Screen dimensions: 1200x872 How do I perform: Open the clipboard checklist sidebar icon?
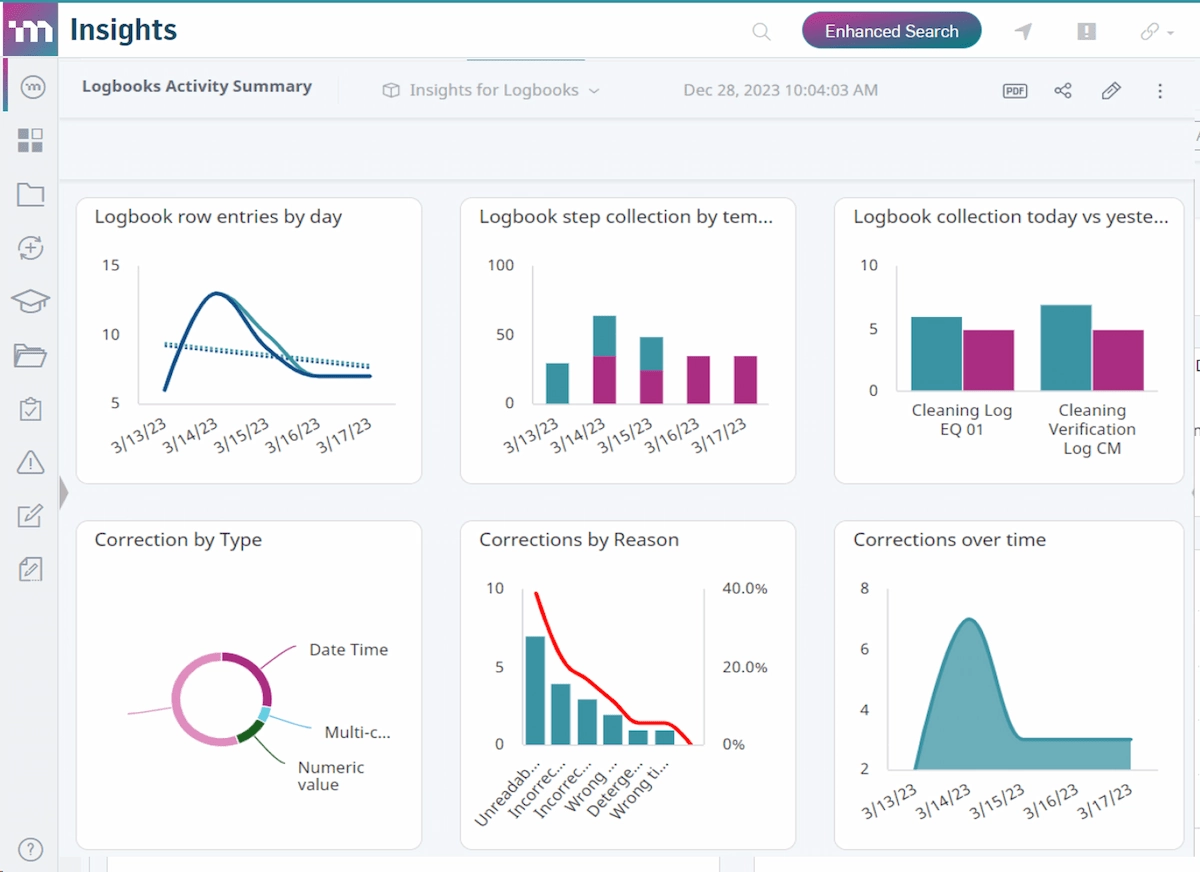[x=30, y=409]
